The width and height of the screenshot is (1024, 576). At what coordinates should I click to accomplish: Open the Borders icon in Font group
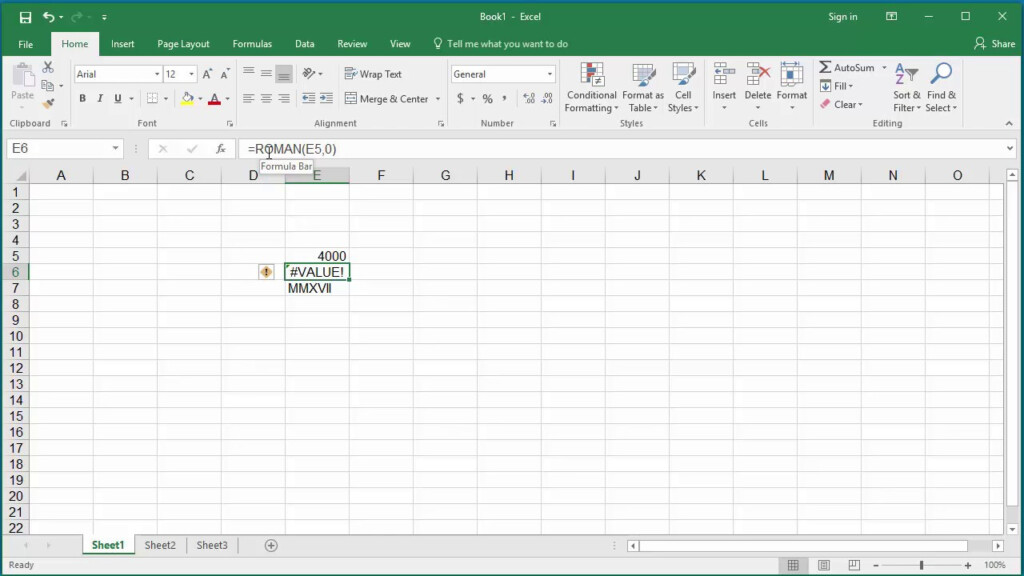(152, 99)
